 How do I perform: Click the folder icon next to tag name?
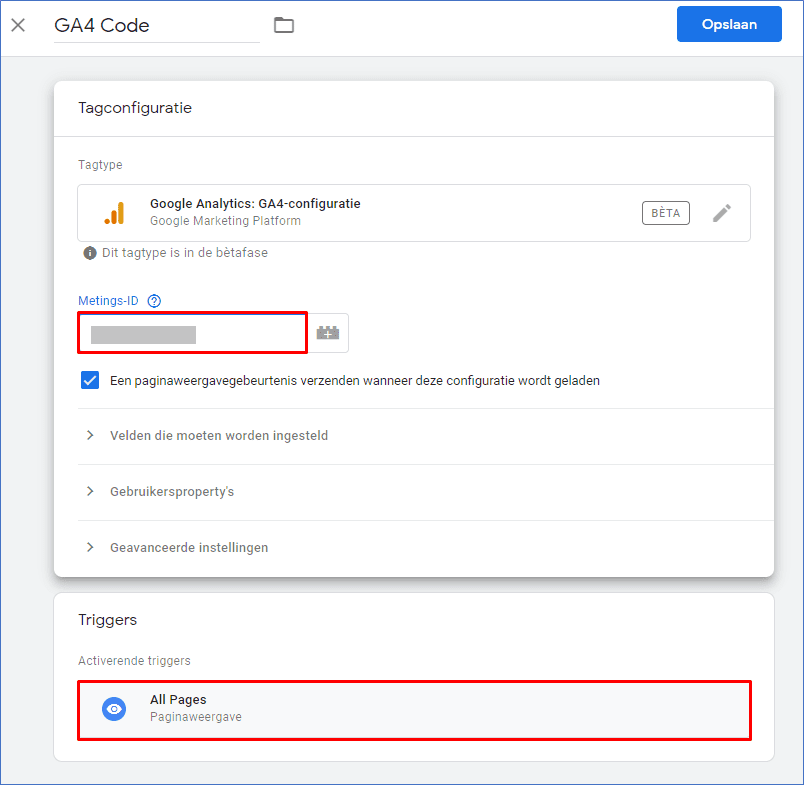(284, 25)
